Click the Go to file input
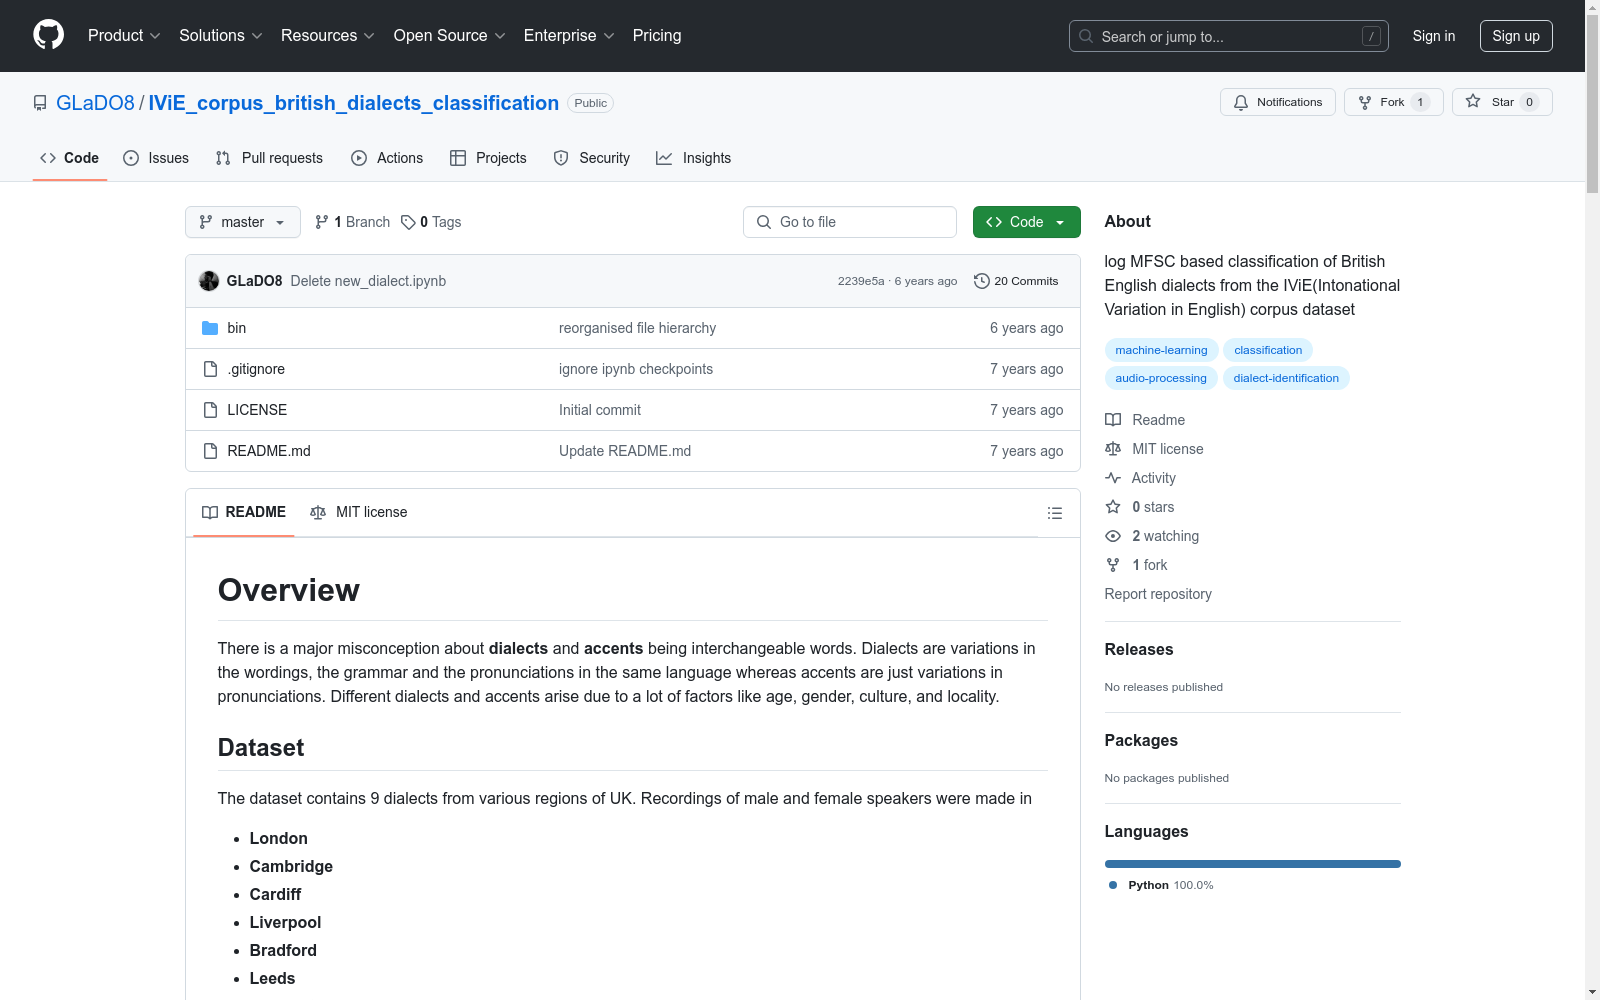 point(850,222)
